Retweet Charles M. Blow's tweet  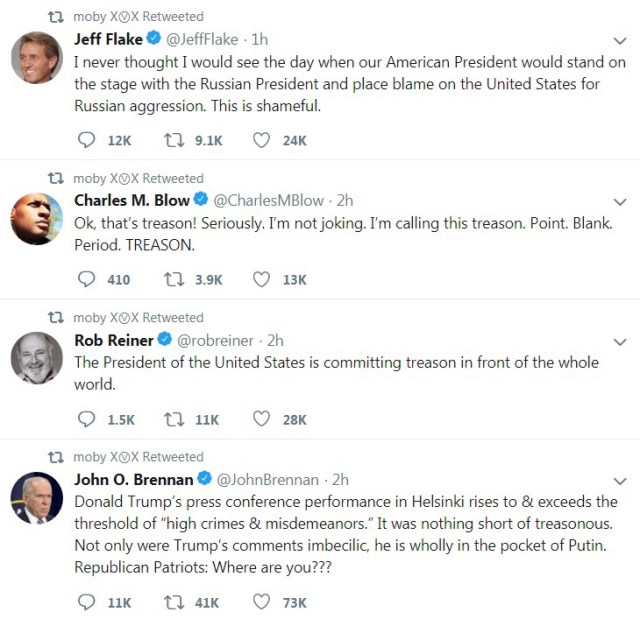(x=175, y=280)
